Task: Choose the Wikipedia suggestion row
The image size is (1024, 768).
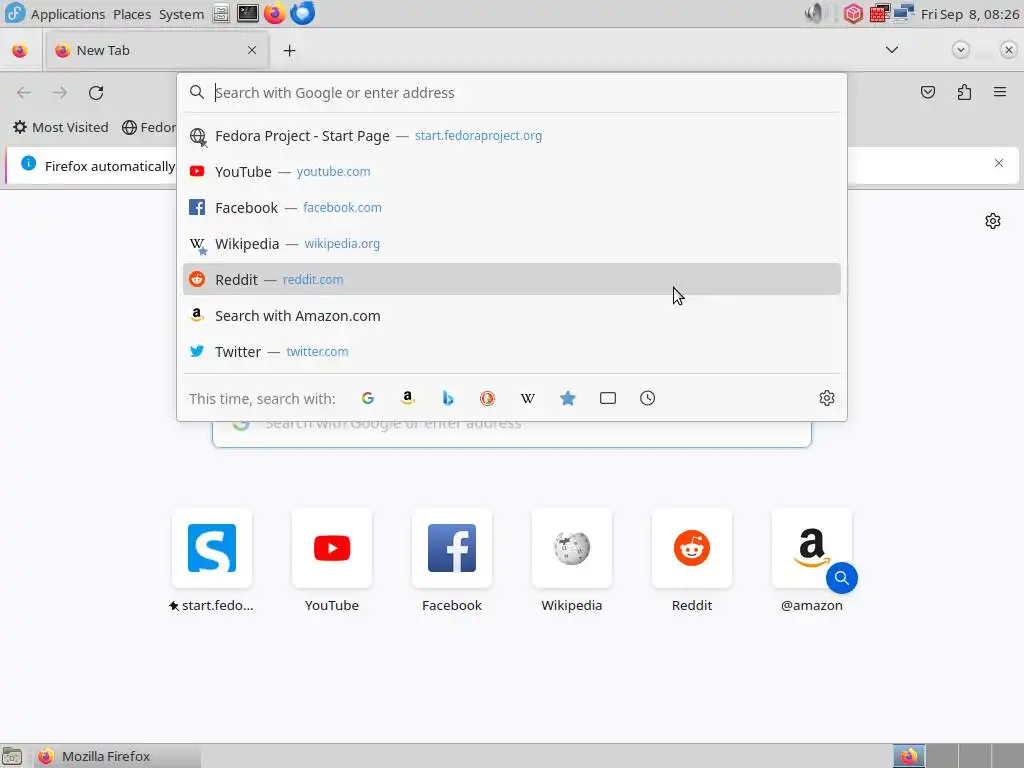Action: tap(511, 244)
